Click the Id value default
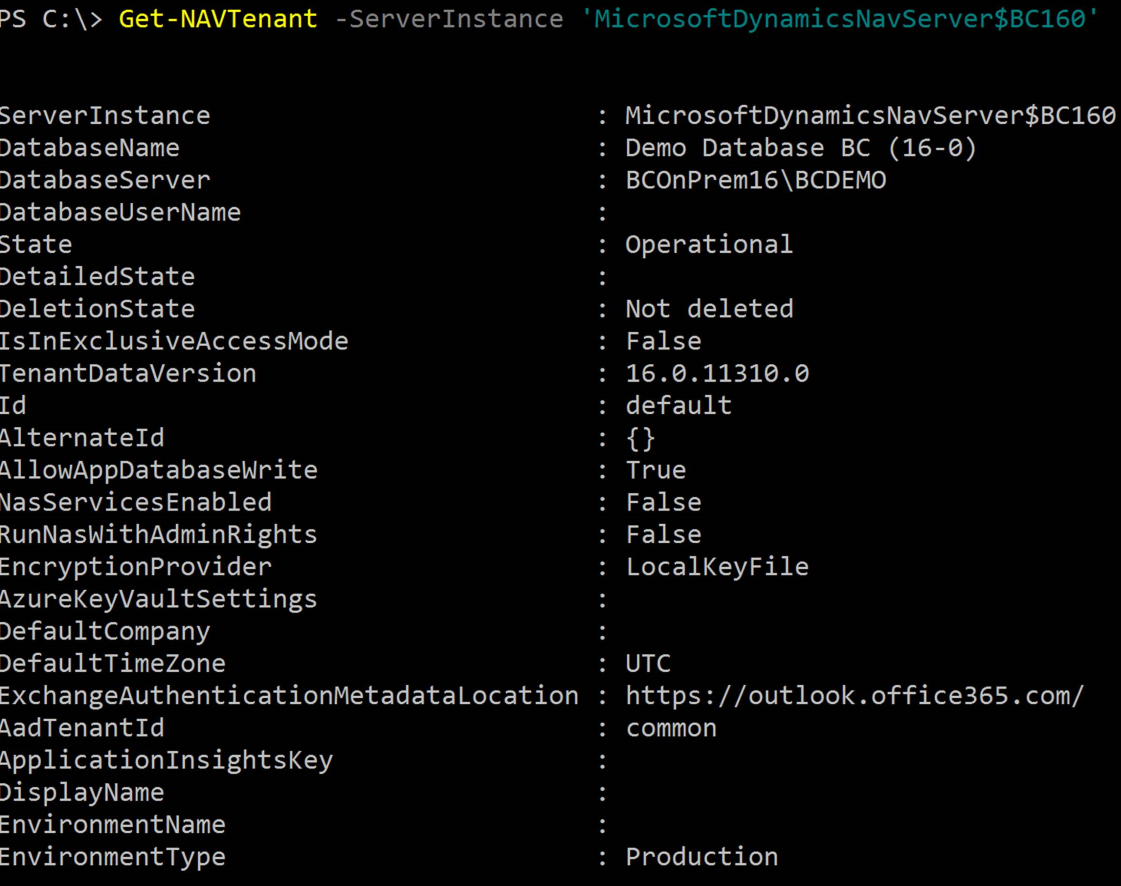The width and height of the screenshot is (1121, 886). point(678,405)
